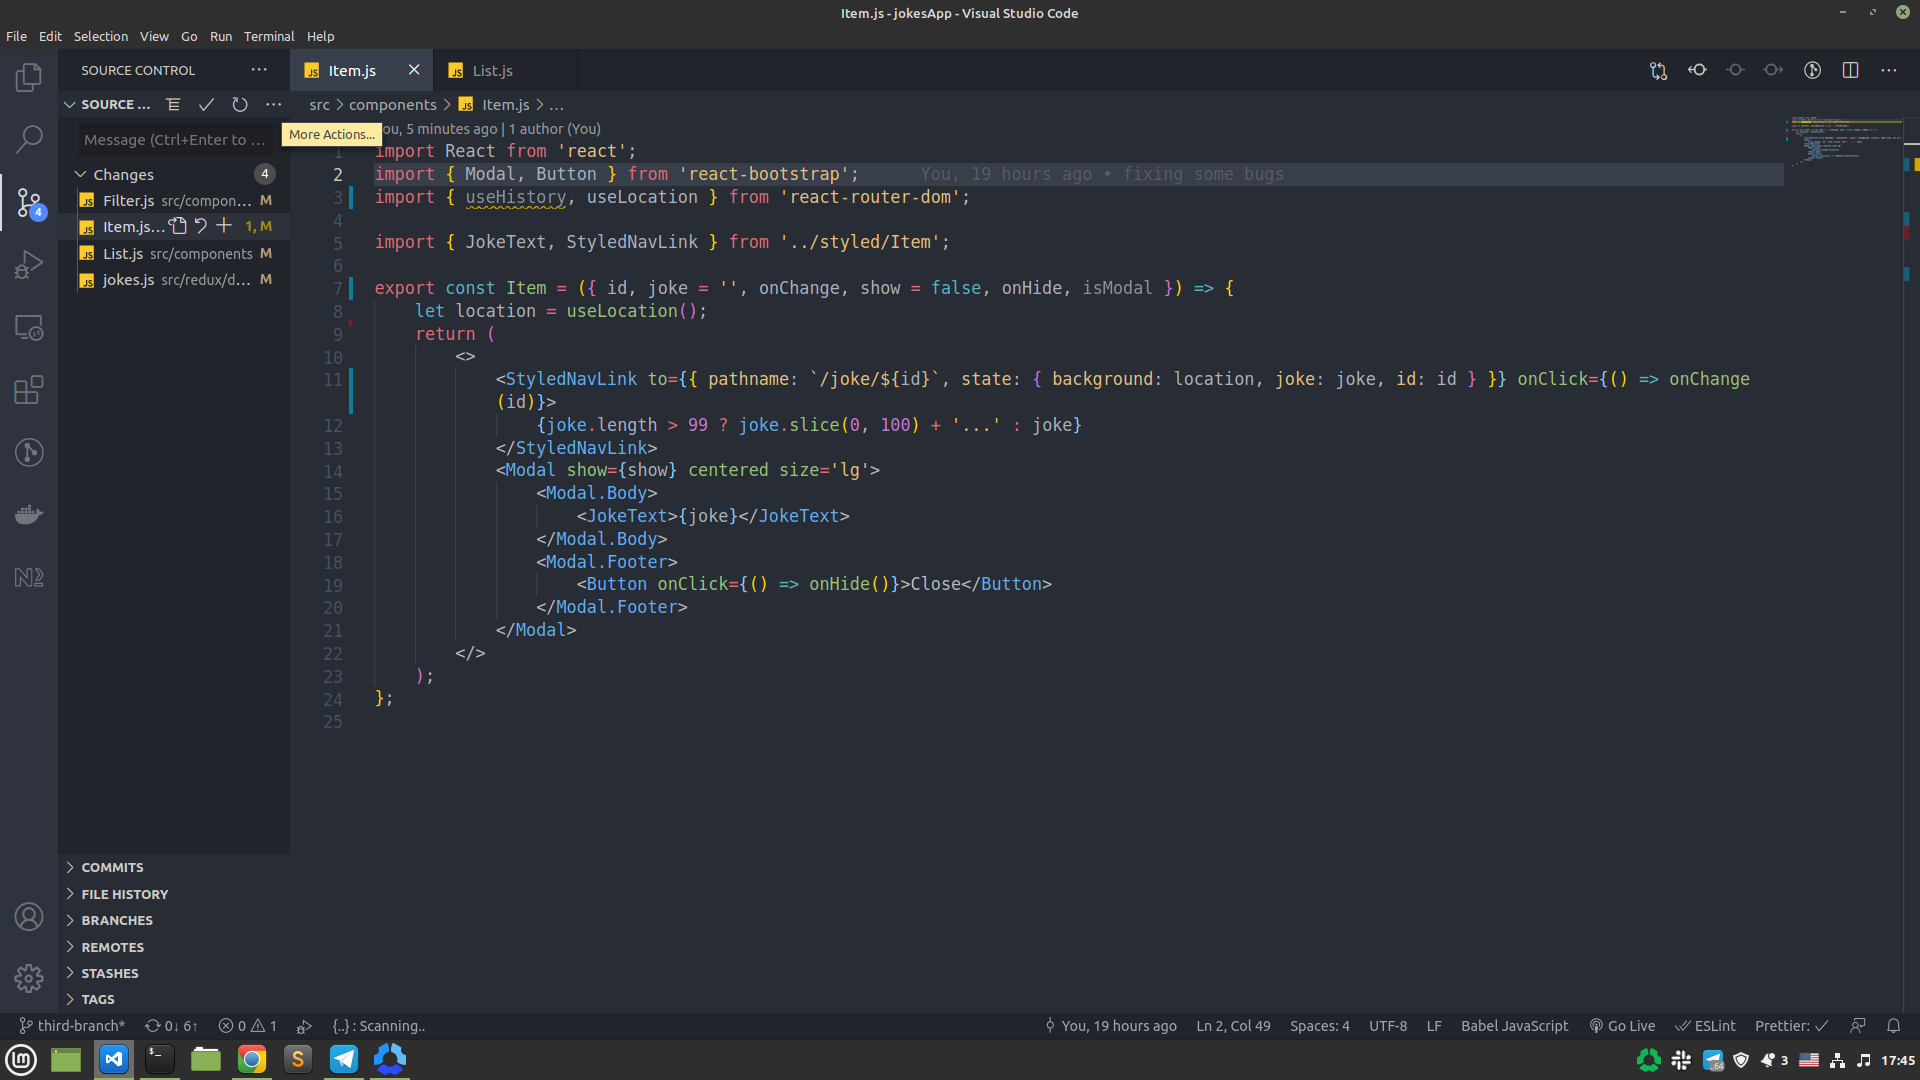The width and height of the screenshot is (1920, 1080).
Task: Switch to the List.js tab
Action: [x=492, y=71]
